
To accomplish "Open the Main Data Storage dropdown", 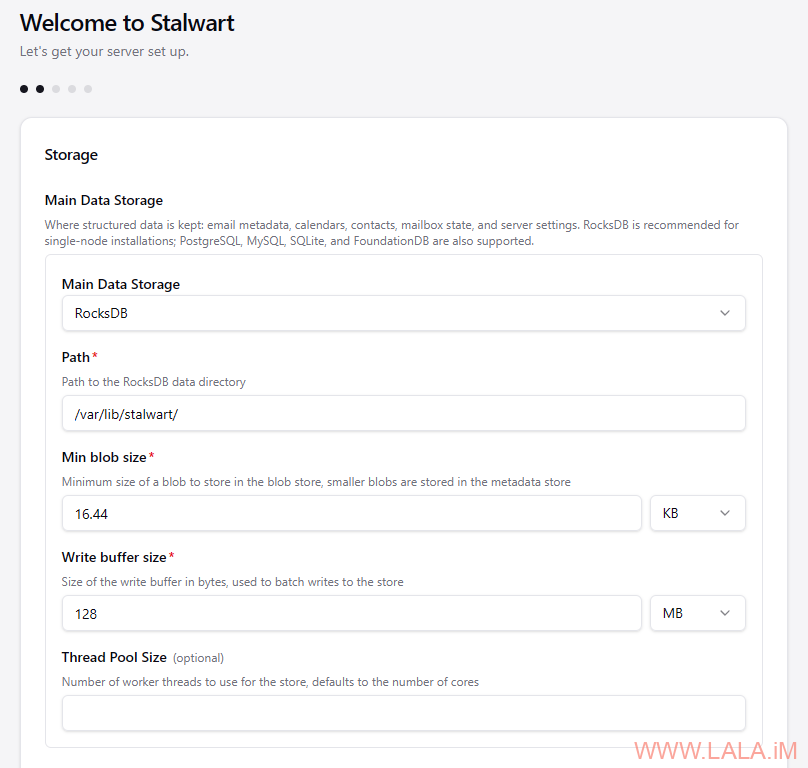I will tap(403, 313).
